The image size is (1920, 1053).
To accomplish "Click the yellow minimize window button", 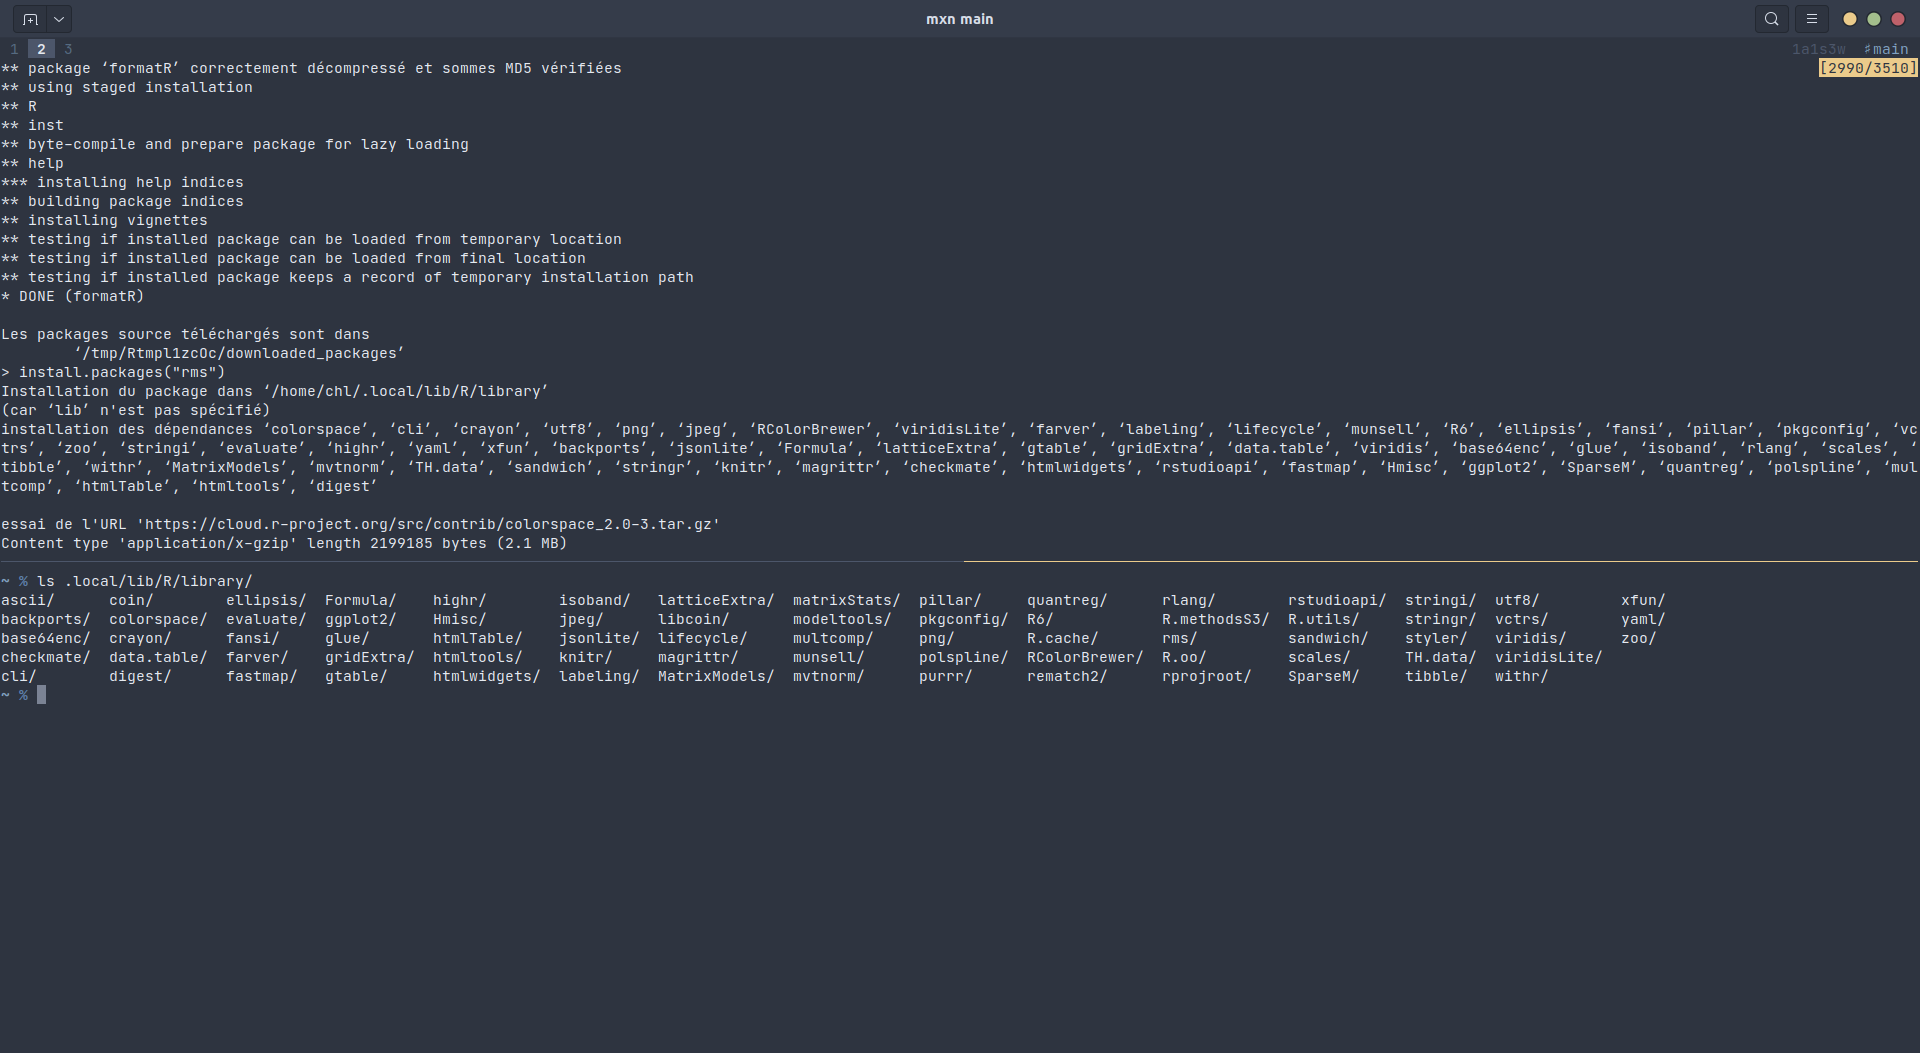I will click(x=1849, y=19).
